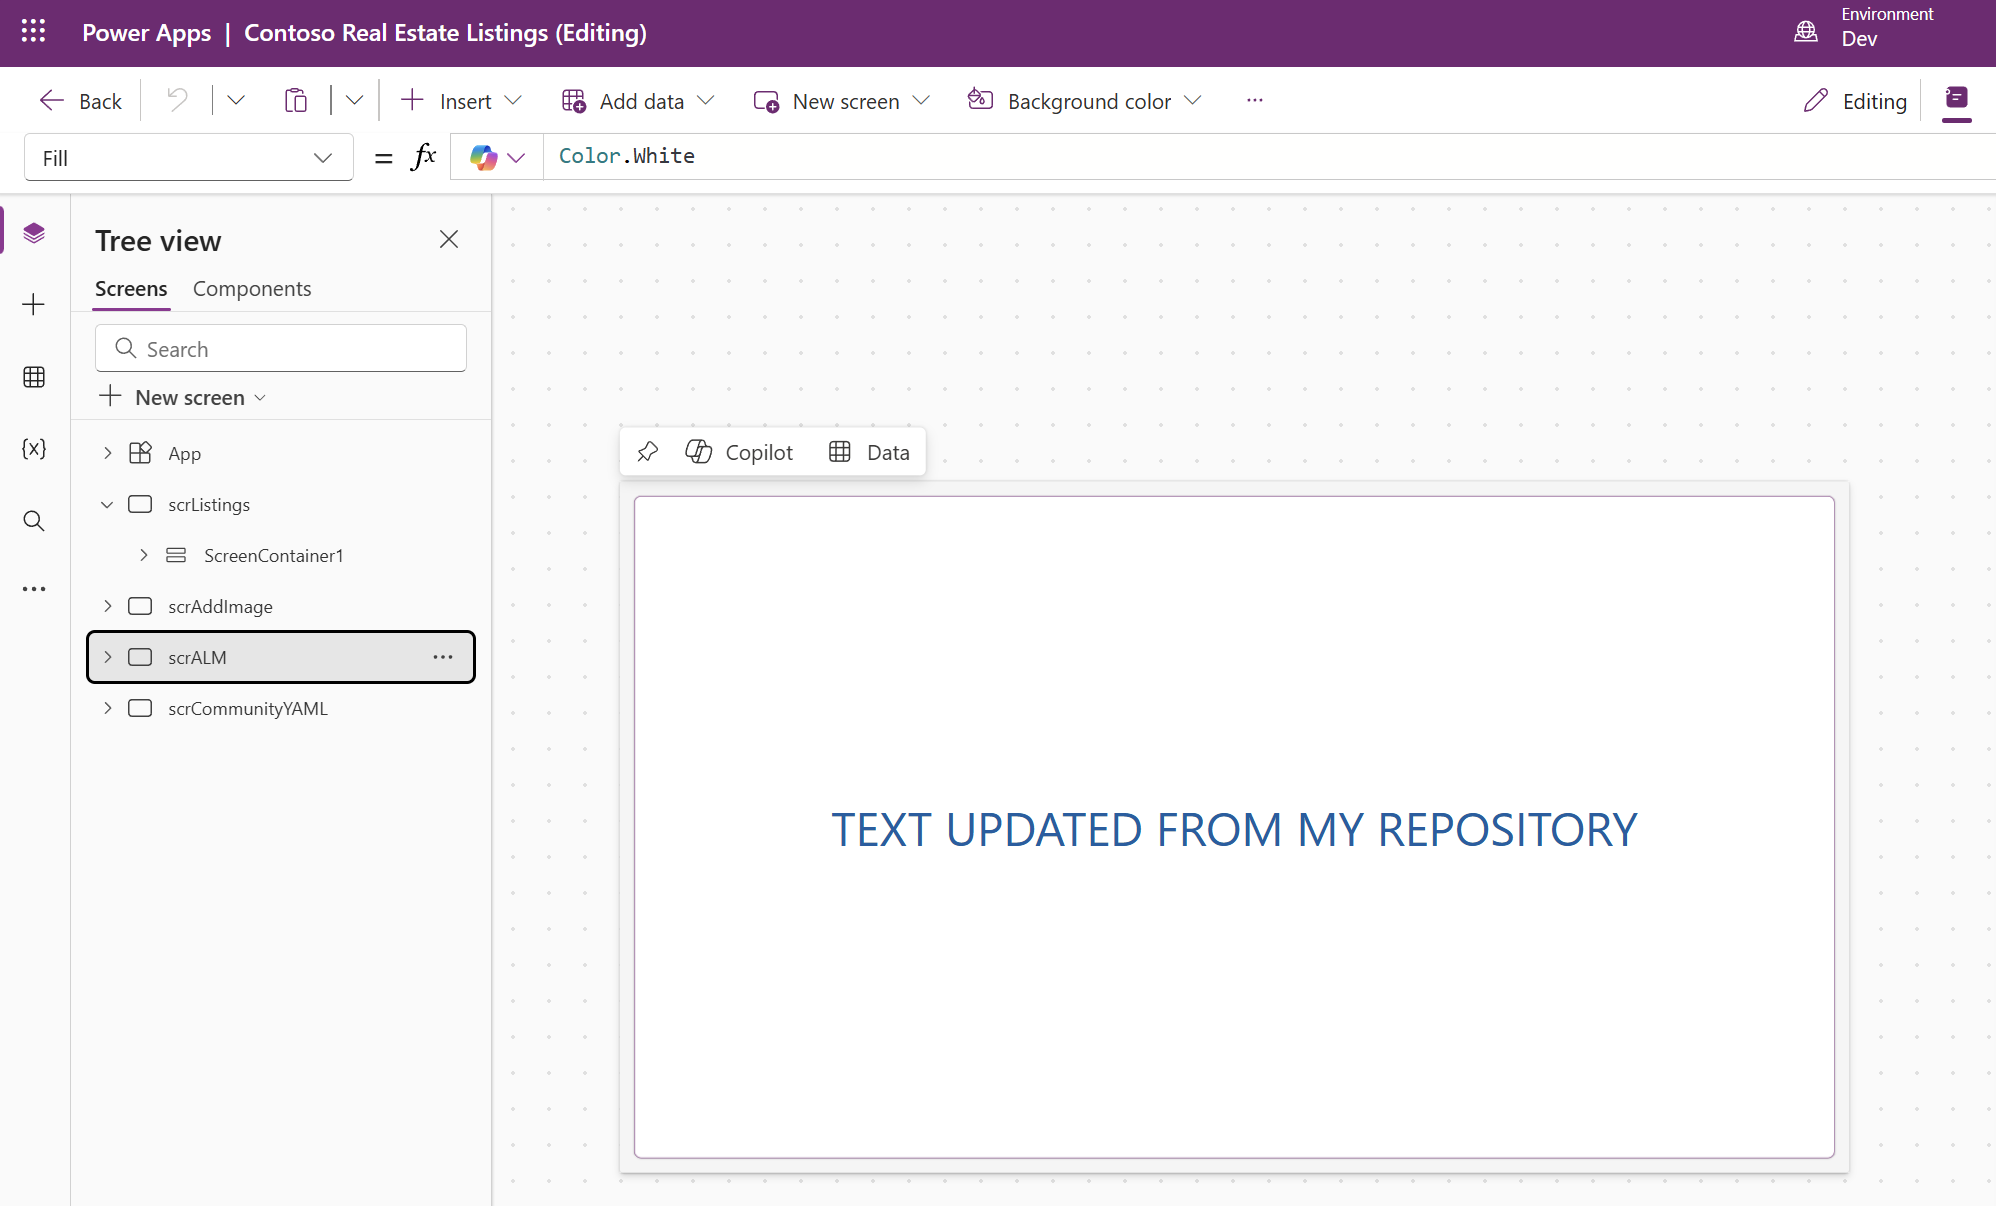Click the Paste clipboard icon
Image resolution: width=1996 pixels, height=1206 pixels.
tap(295, 100)
